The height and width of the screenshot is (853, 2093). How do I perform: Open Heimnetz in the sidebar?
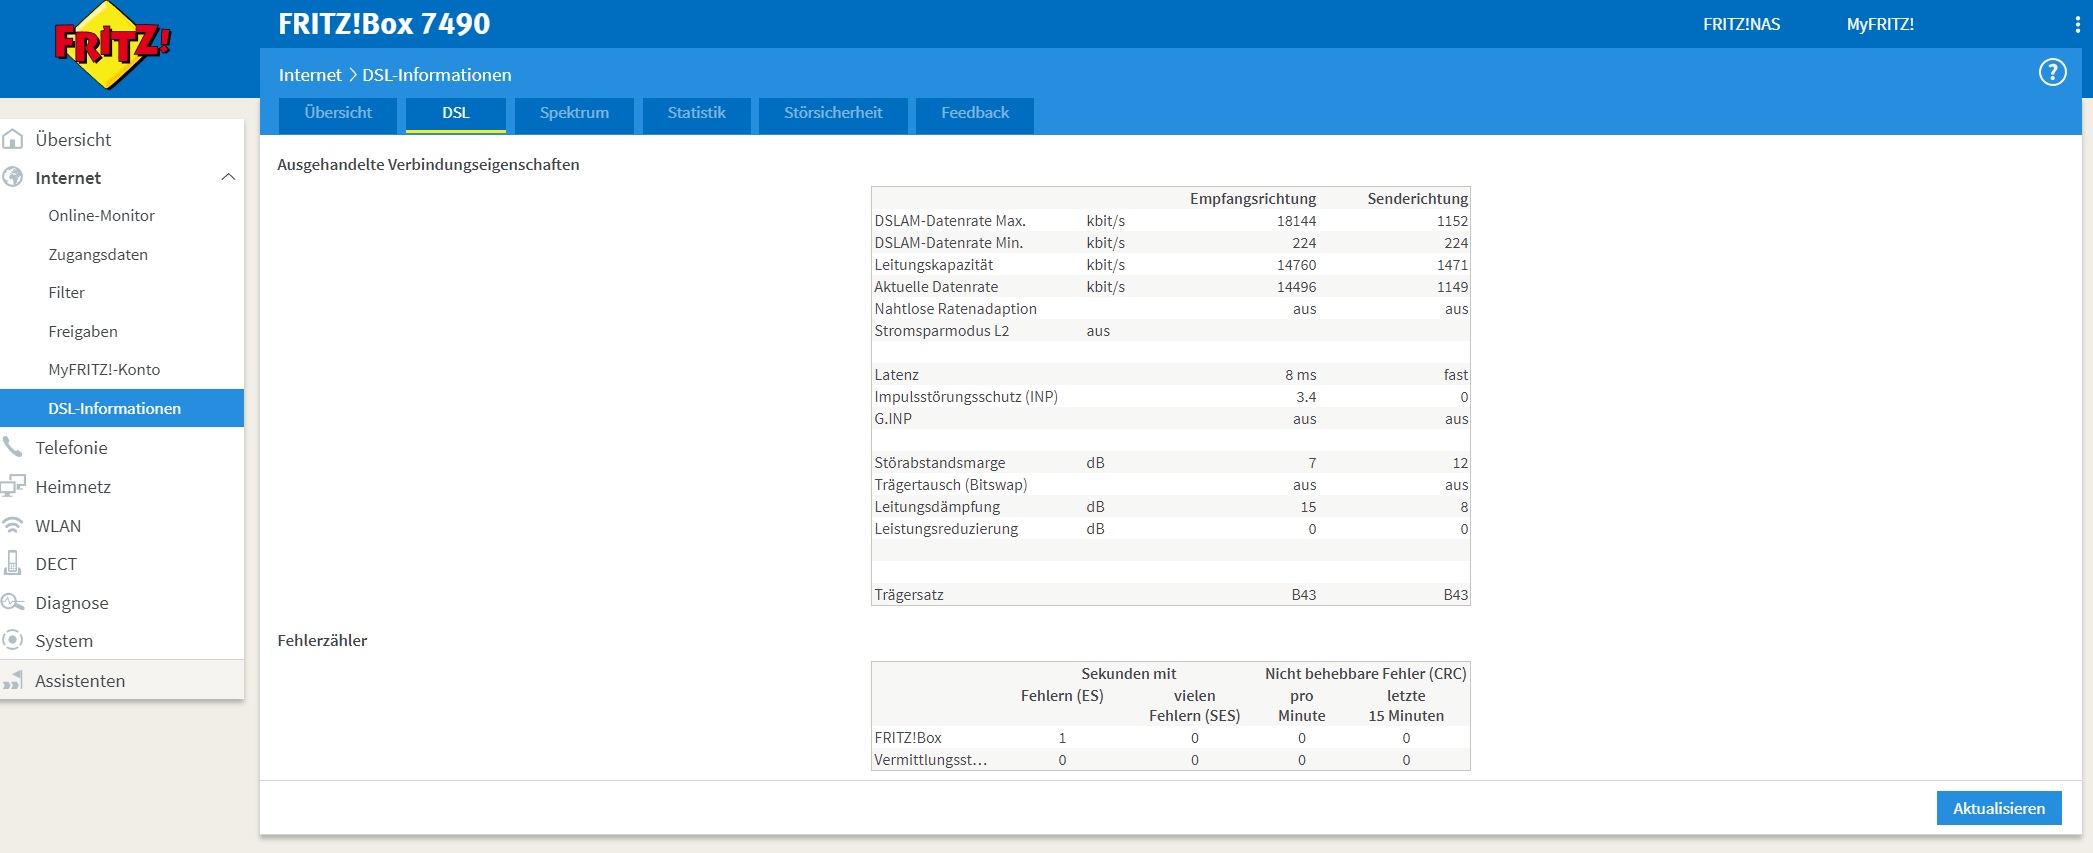pyautogui.click(x=73, y=486)
